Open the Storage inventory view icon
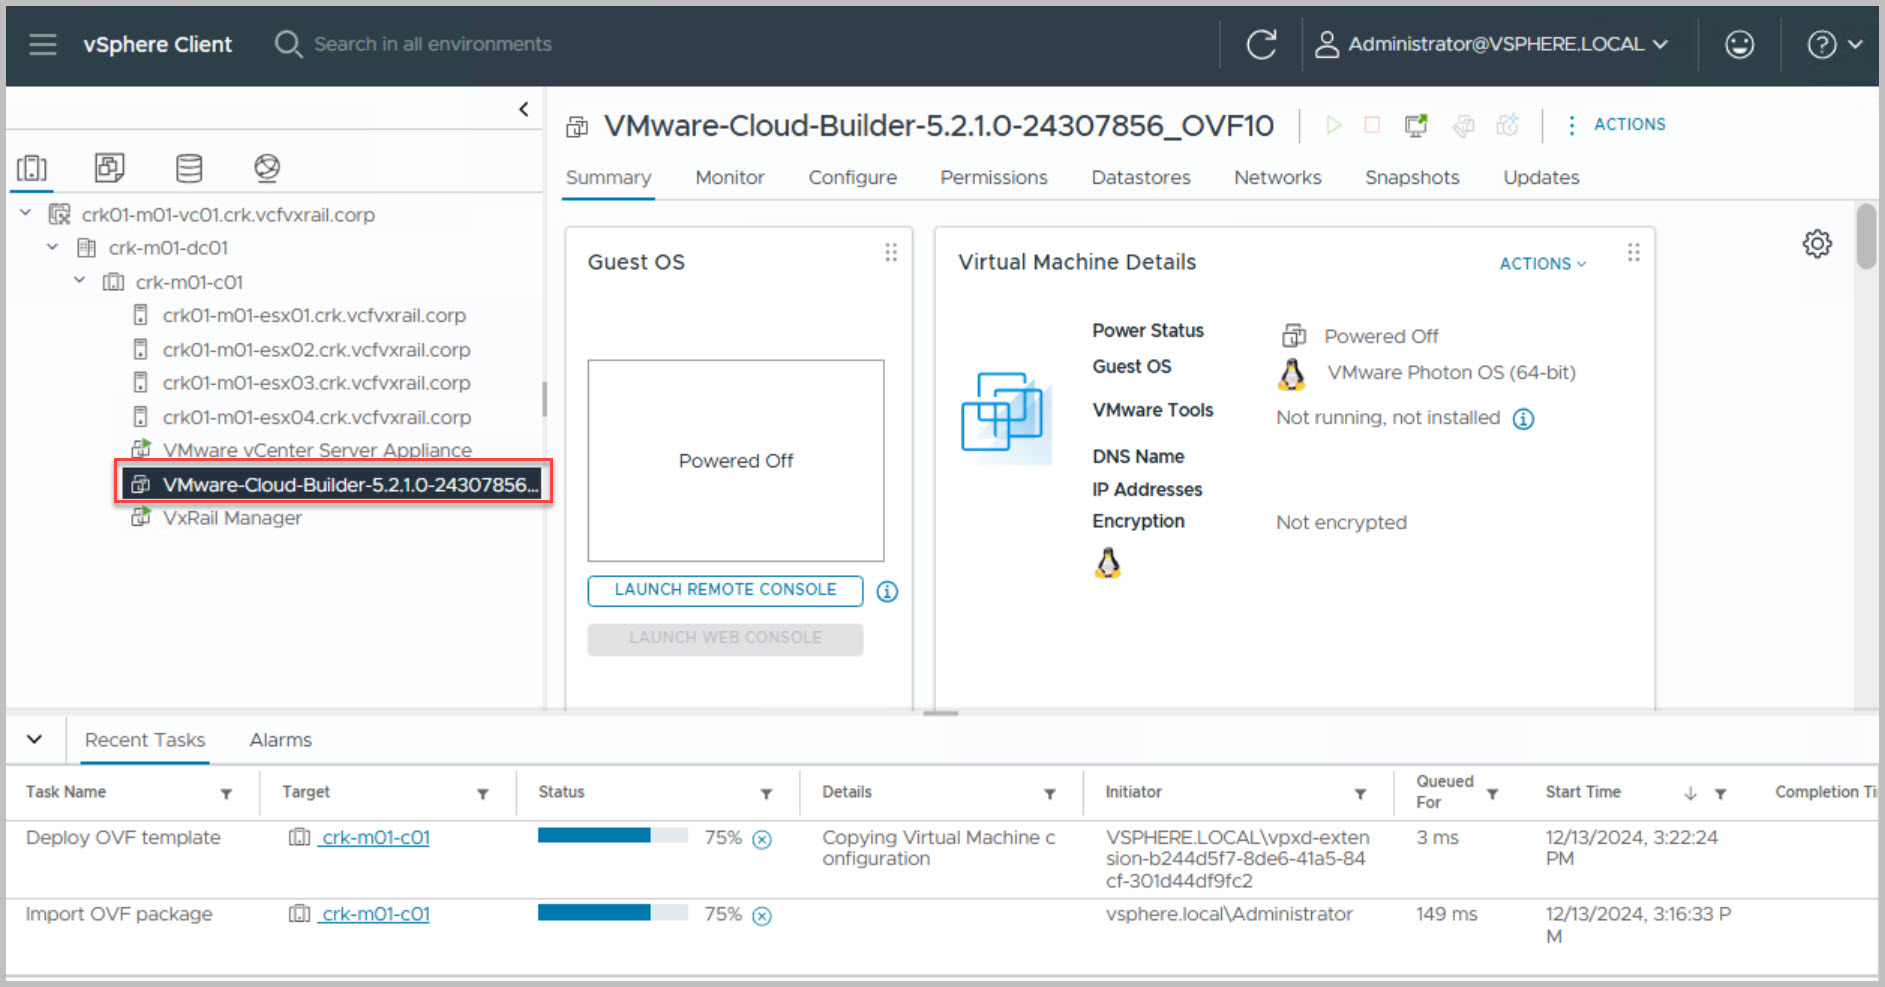This screenshot has width=1885, height=987. [x=189, y=168]
